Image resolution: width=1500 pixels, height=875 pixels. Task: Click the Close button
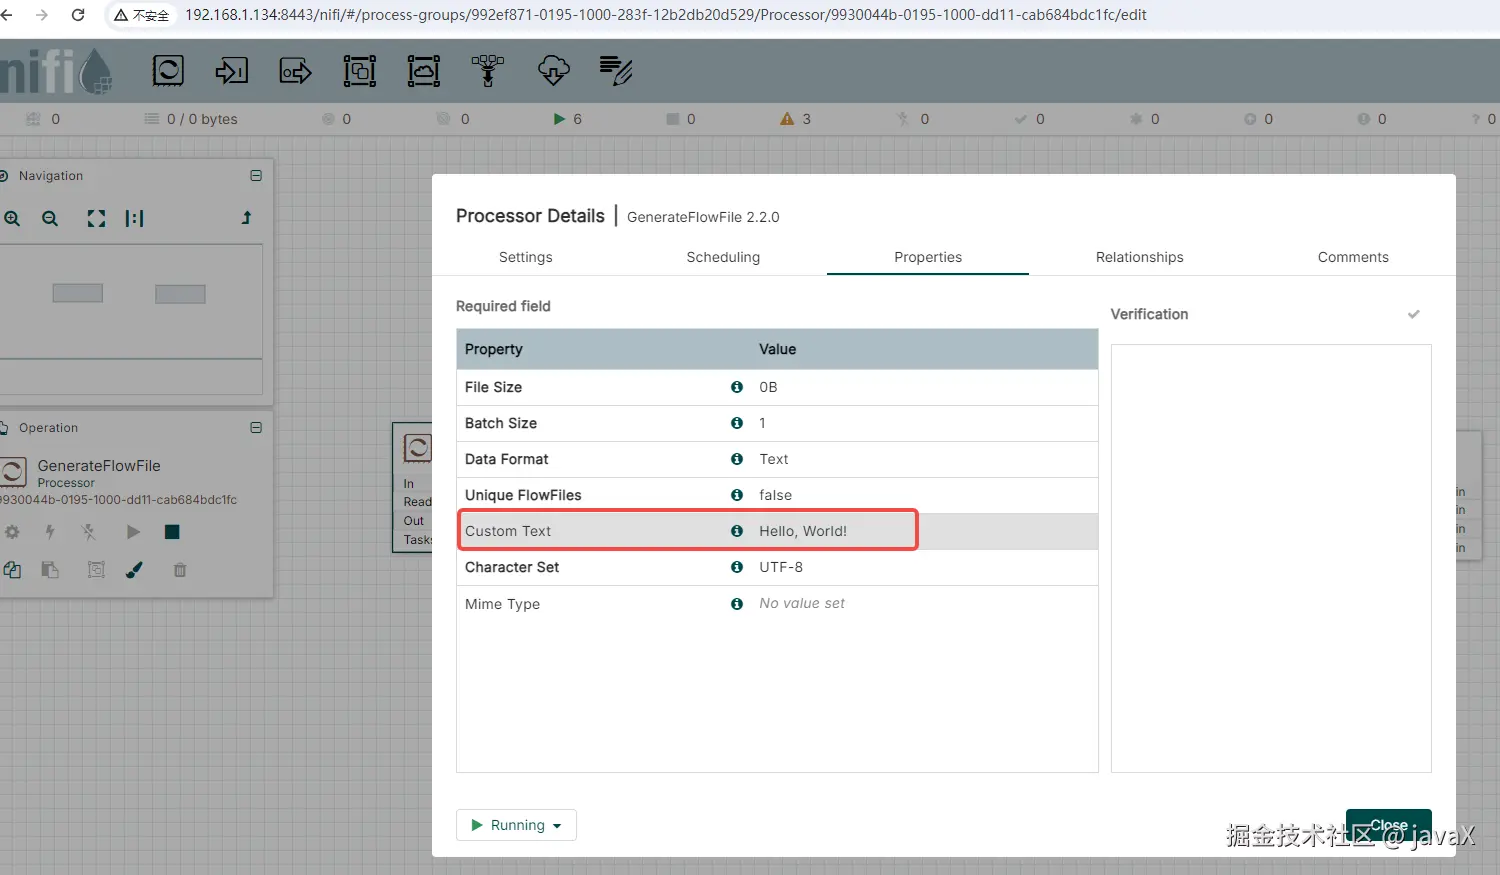[1388, 825]
